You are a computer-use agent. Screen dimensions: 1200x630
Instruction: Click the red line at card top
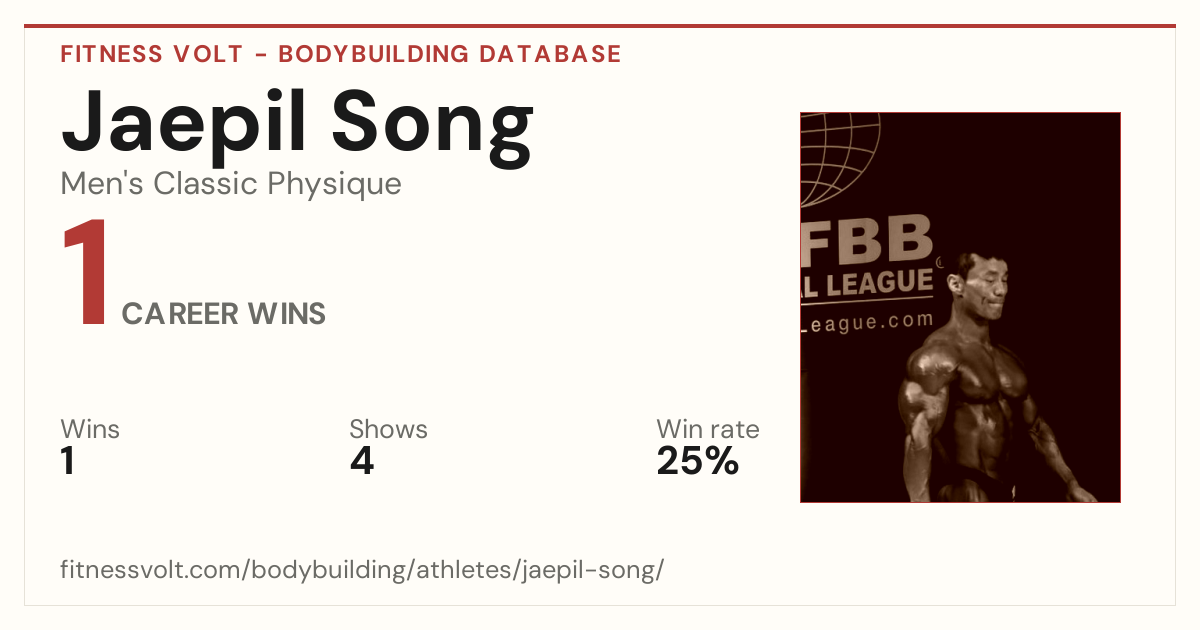point(600,26)
